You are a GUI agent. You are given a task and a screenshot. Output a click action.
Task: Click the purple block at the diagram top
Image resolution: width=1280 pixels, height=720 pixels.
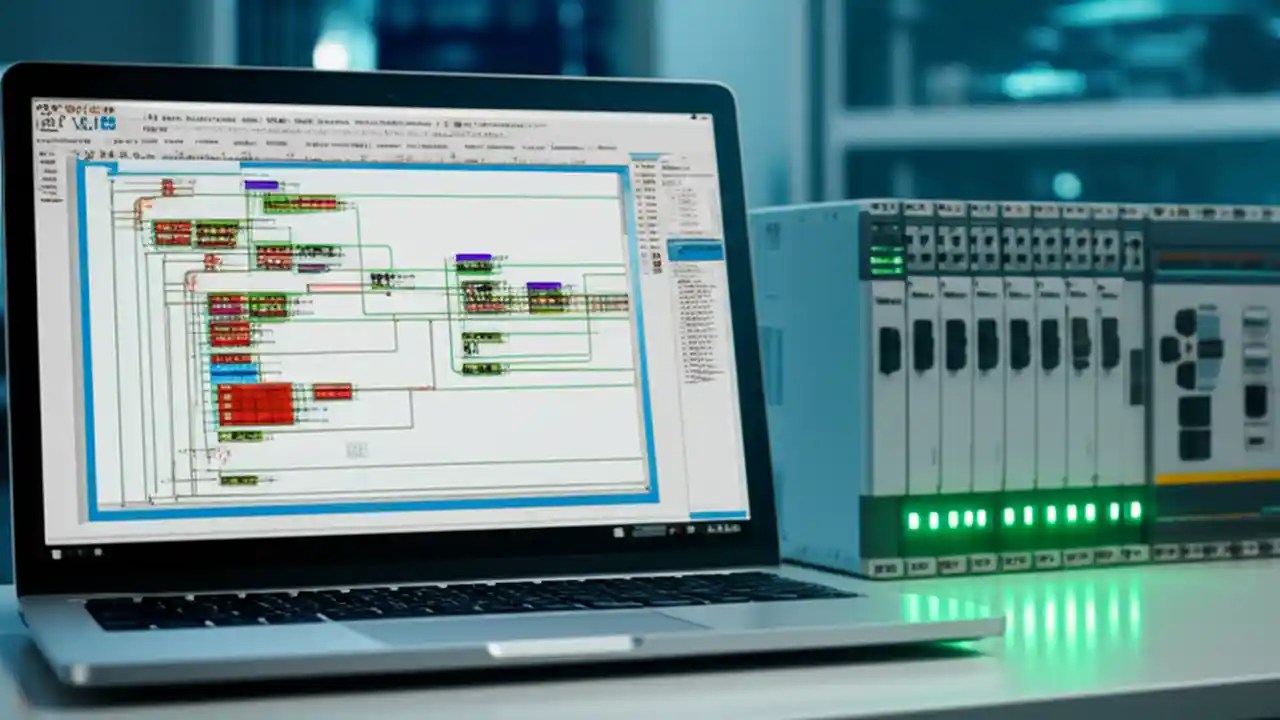[x=260, y=185]
